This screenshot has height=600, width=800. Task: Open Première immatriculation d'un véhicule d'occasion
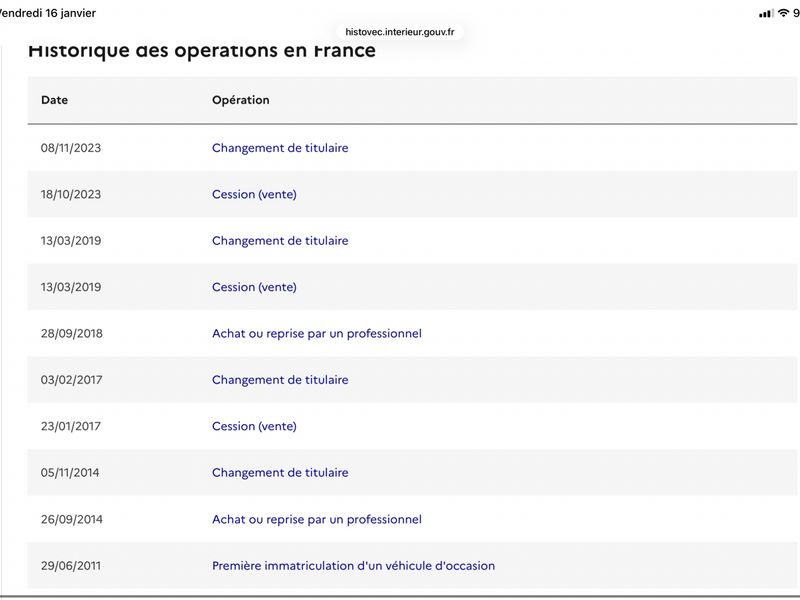(353, 565)
